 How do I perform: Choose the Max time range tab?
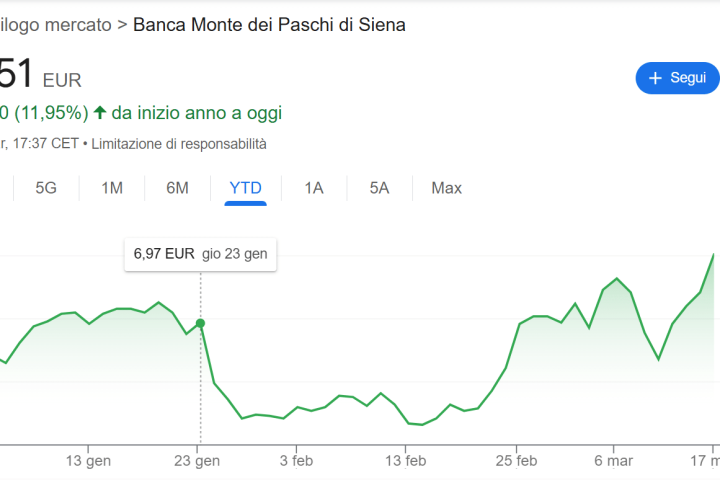click(446, 187)
